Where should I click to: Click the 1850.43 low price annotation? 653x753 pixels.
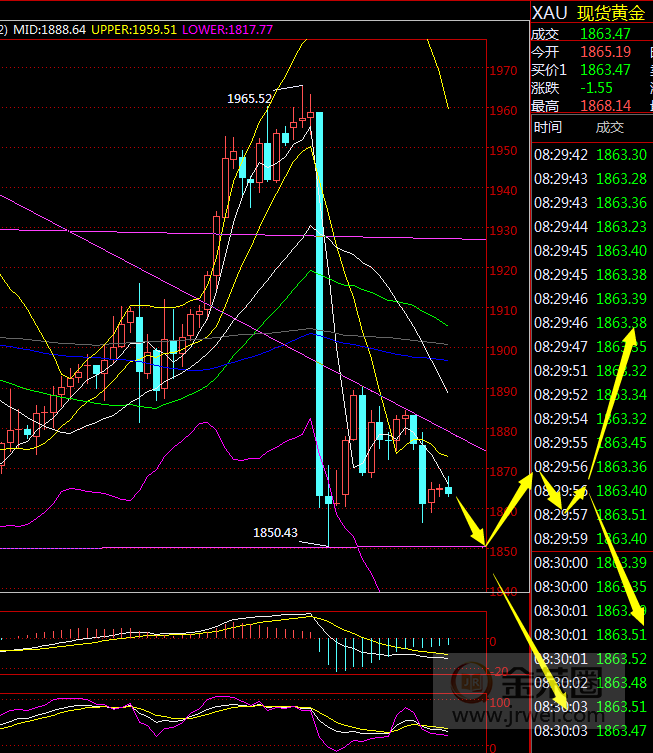coord(275,533)
